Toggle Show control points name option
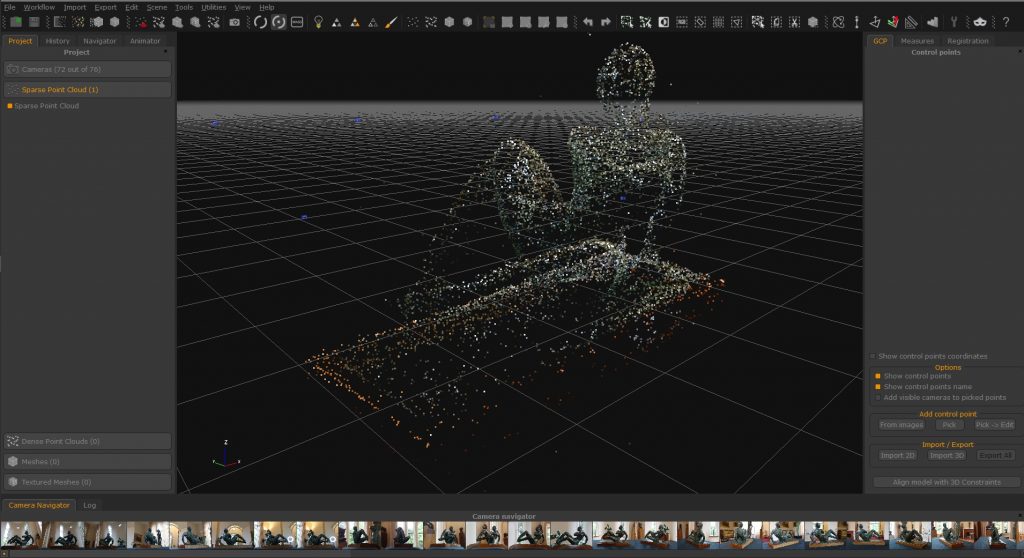The height and width of the screenshot is (558, 1024). pos(879,387)
